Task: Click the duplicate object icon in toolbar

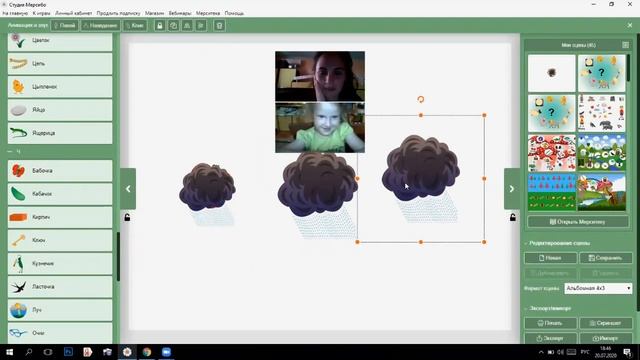Action: (x=173, y=26)
